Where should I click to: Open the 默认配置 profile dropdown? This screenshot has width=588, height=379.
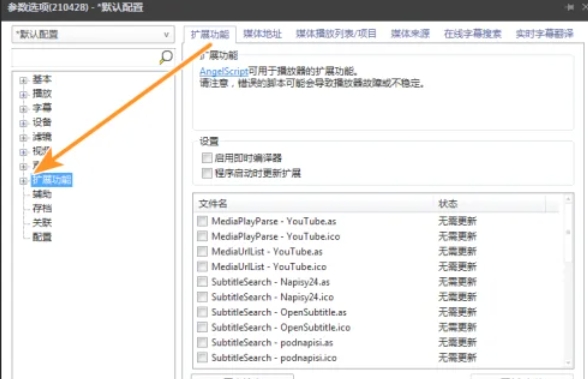coord(93,34)
